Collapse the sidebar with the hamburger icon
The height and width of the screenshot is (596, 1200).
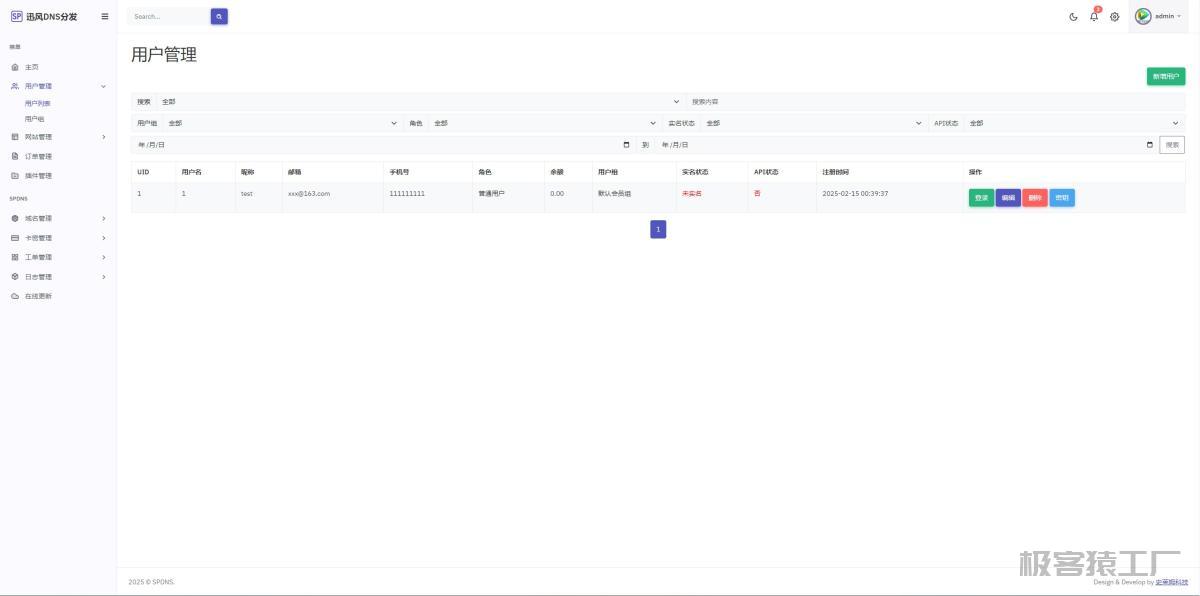tap(105, 16)
